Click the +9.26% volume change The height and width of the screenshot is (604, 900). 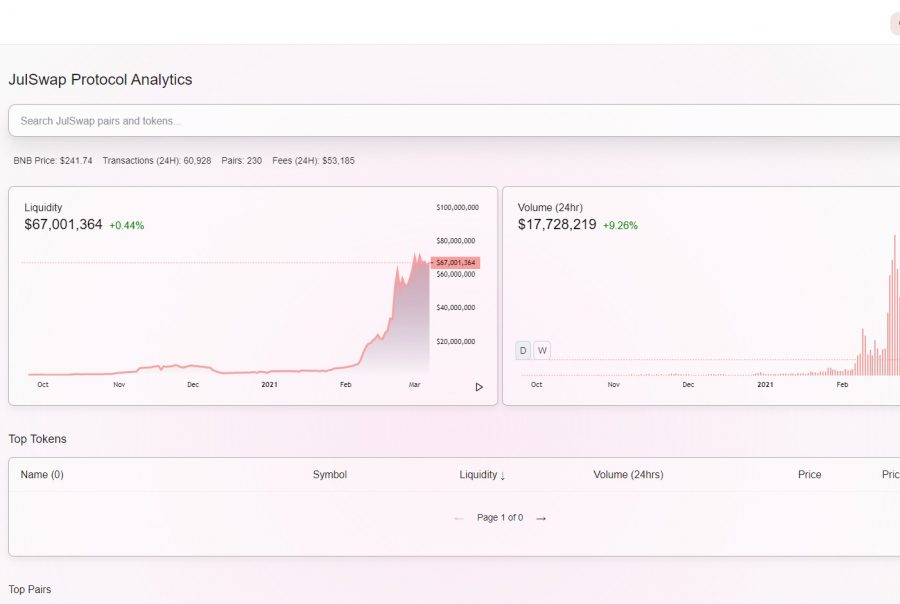(620, 226)
